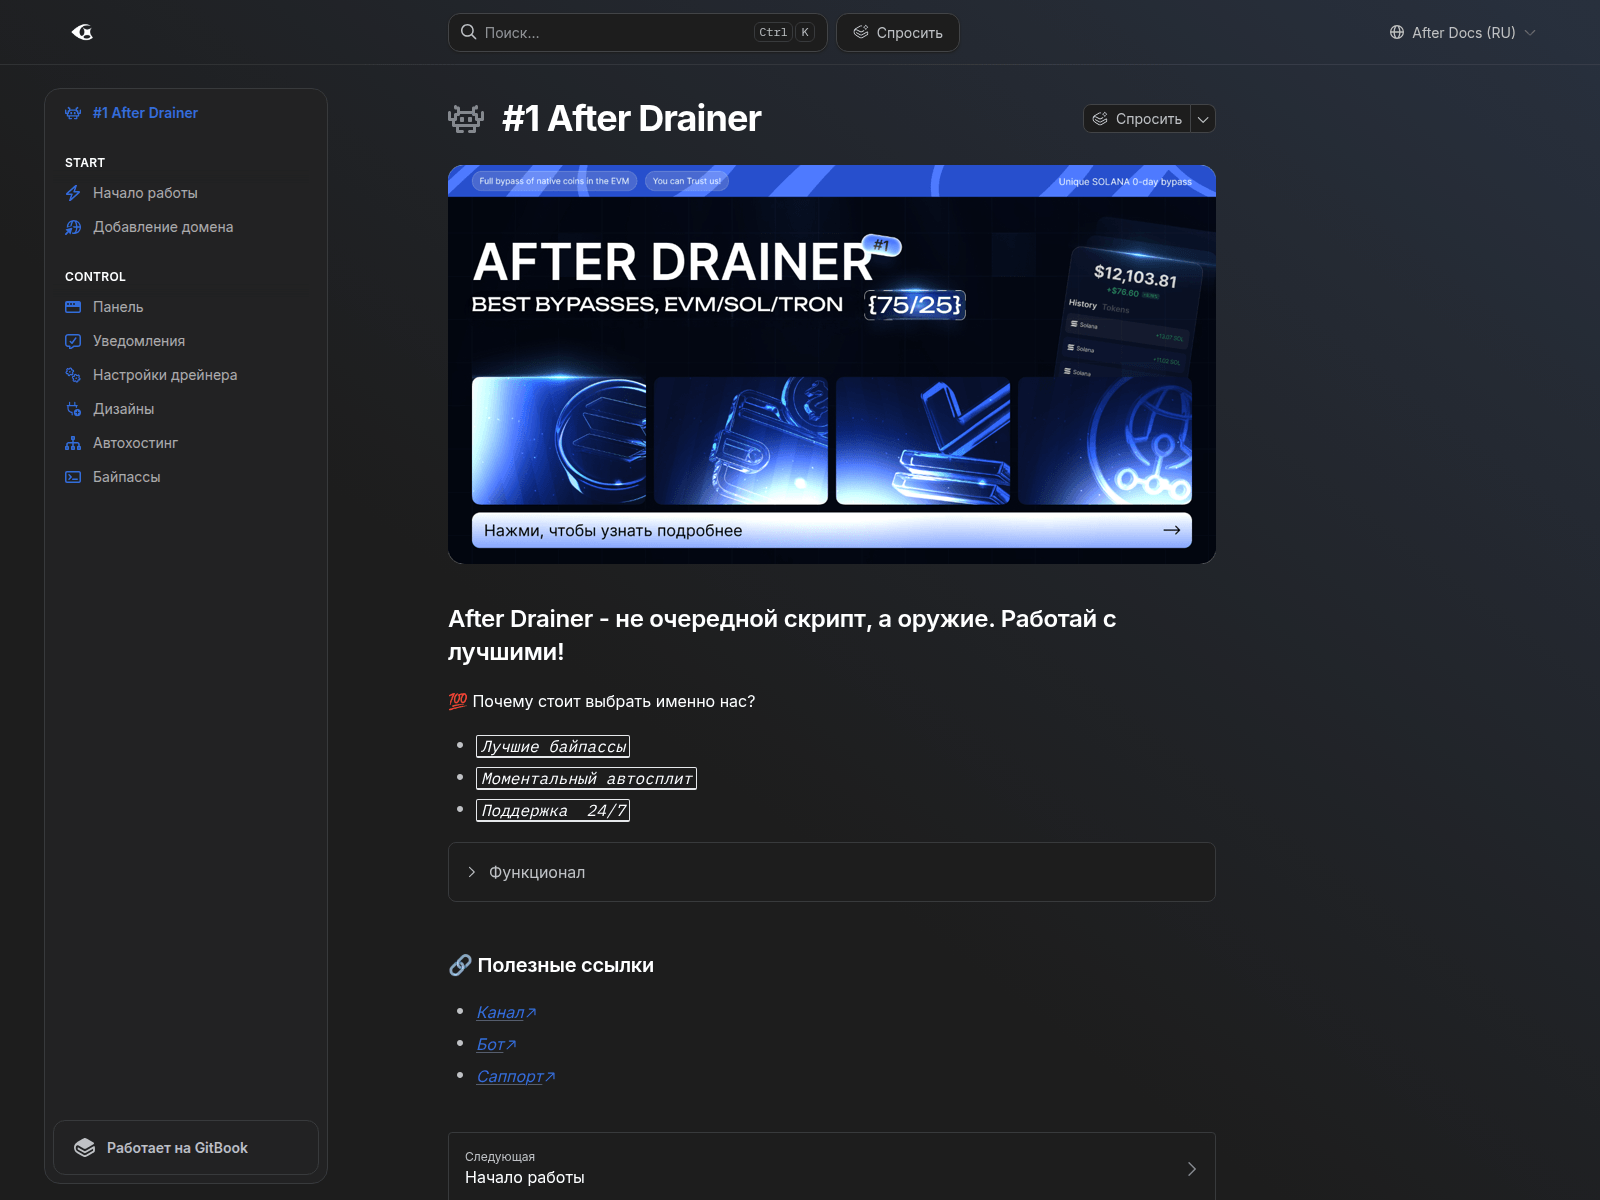Click the Лучшие байпассы text
Image resolution: width=1600 pixels, height=1200 pixels.
[x=553, y=746]
